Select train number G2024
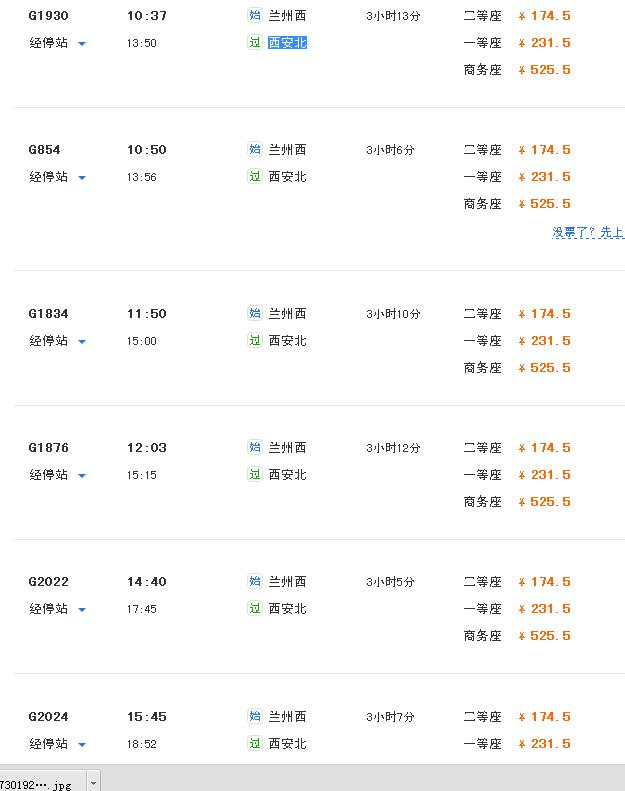The height and width of the screenshot is (791, 625). (48, 717)
